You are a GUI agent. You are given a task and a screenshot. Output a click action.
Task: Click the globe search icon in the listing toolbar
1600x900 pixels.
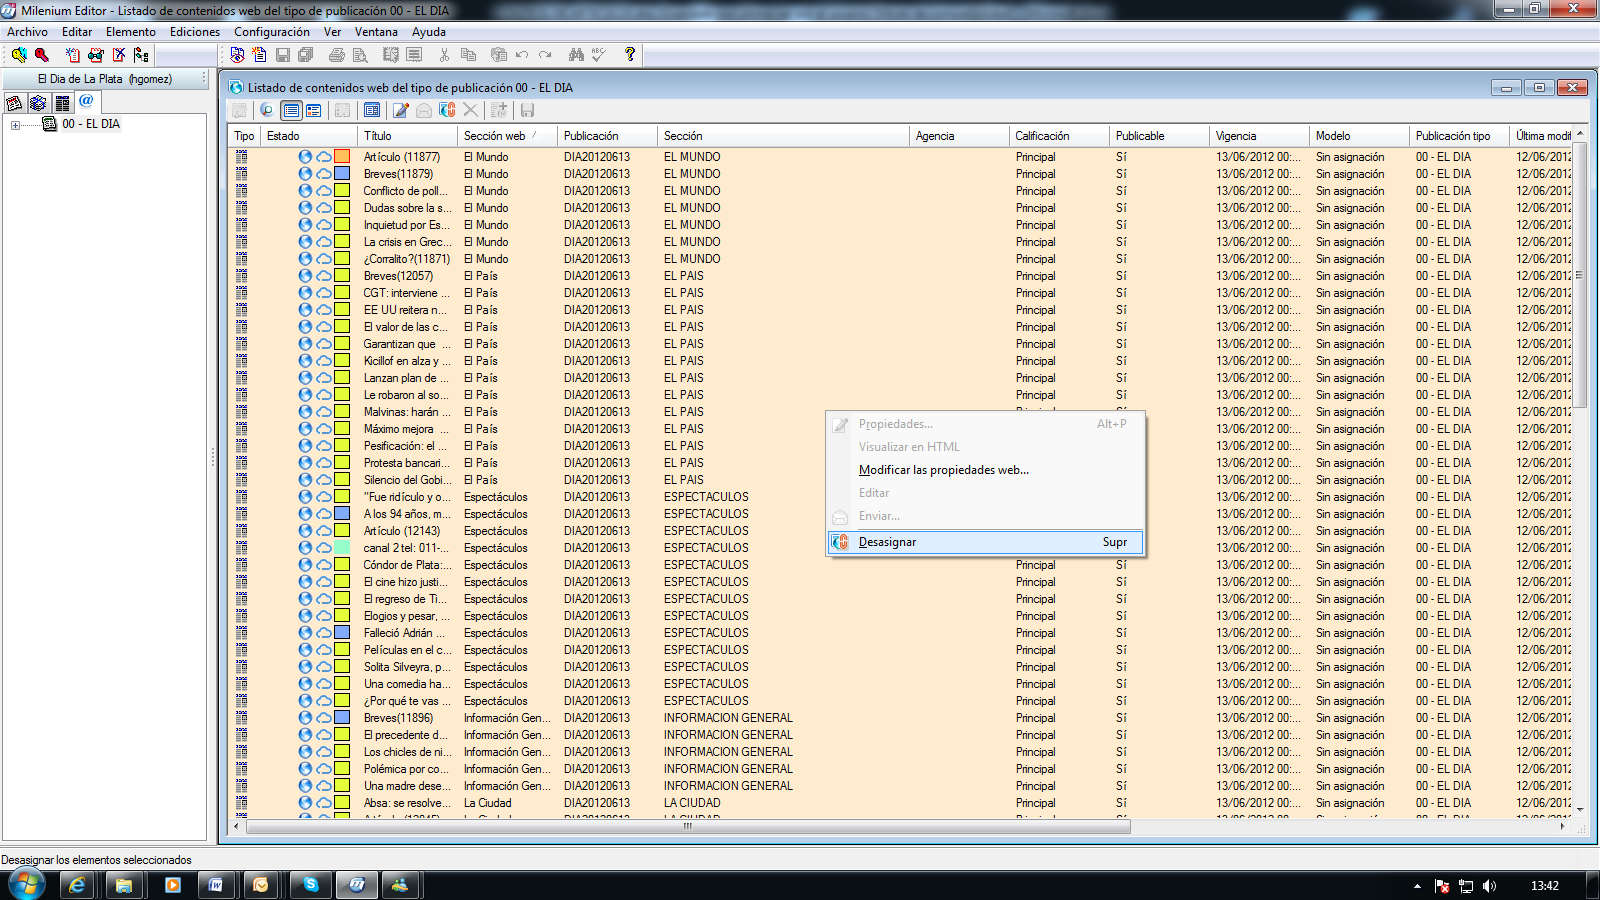pyautogui.click(x=266, y=110)
